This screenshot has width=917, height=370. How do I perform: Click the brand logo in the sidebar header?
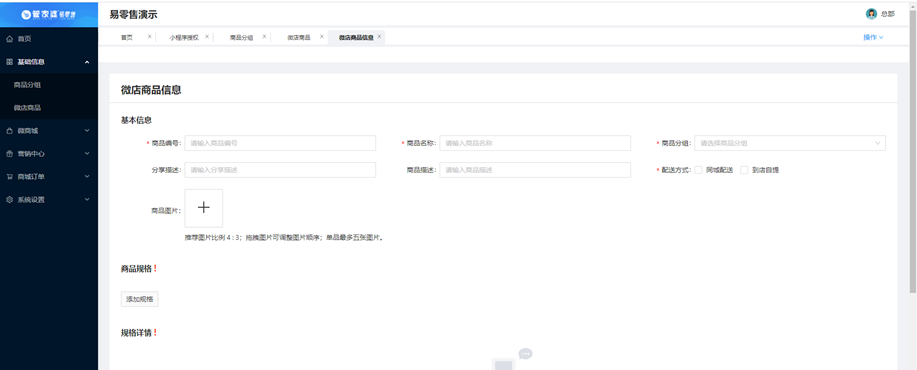coord(49,15)
